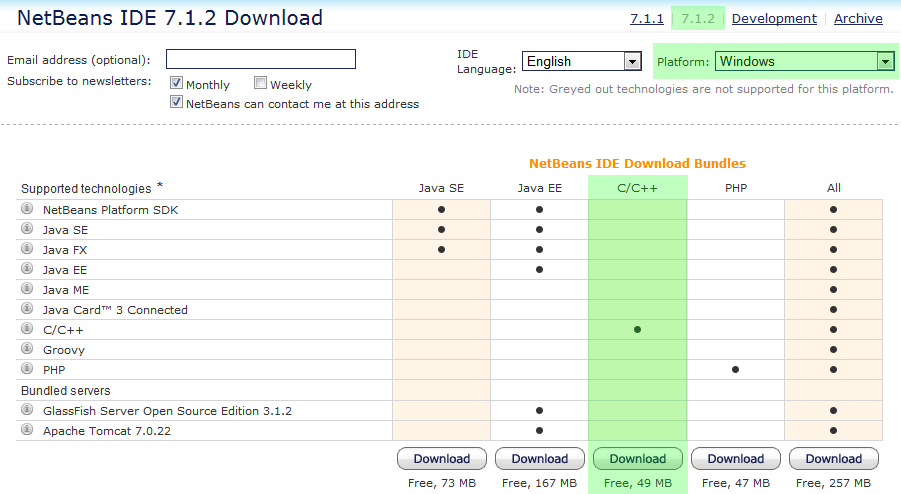Click the 'Free, 167 MB' size text
The height and width of the screenshot is (494, 901).
[540, 483]
